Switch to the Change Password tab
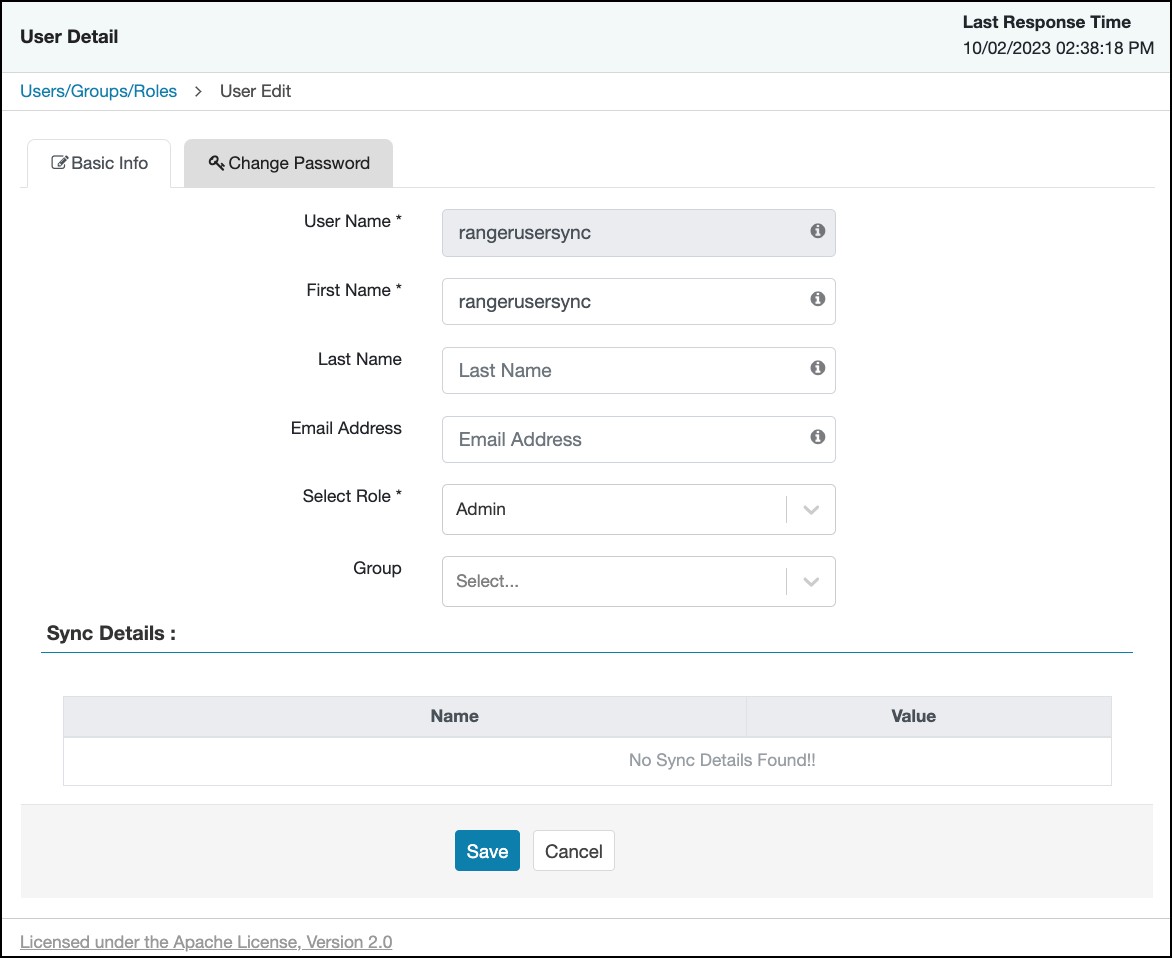This screenshot has height=958, width=1172. pos(289,164)
